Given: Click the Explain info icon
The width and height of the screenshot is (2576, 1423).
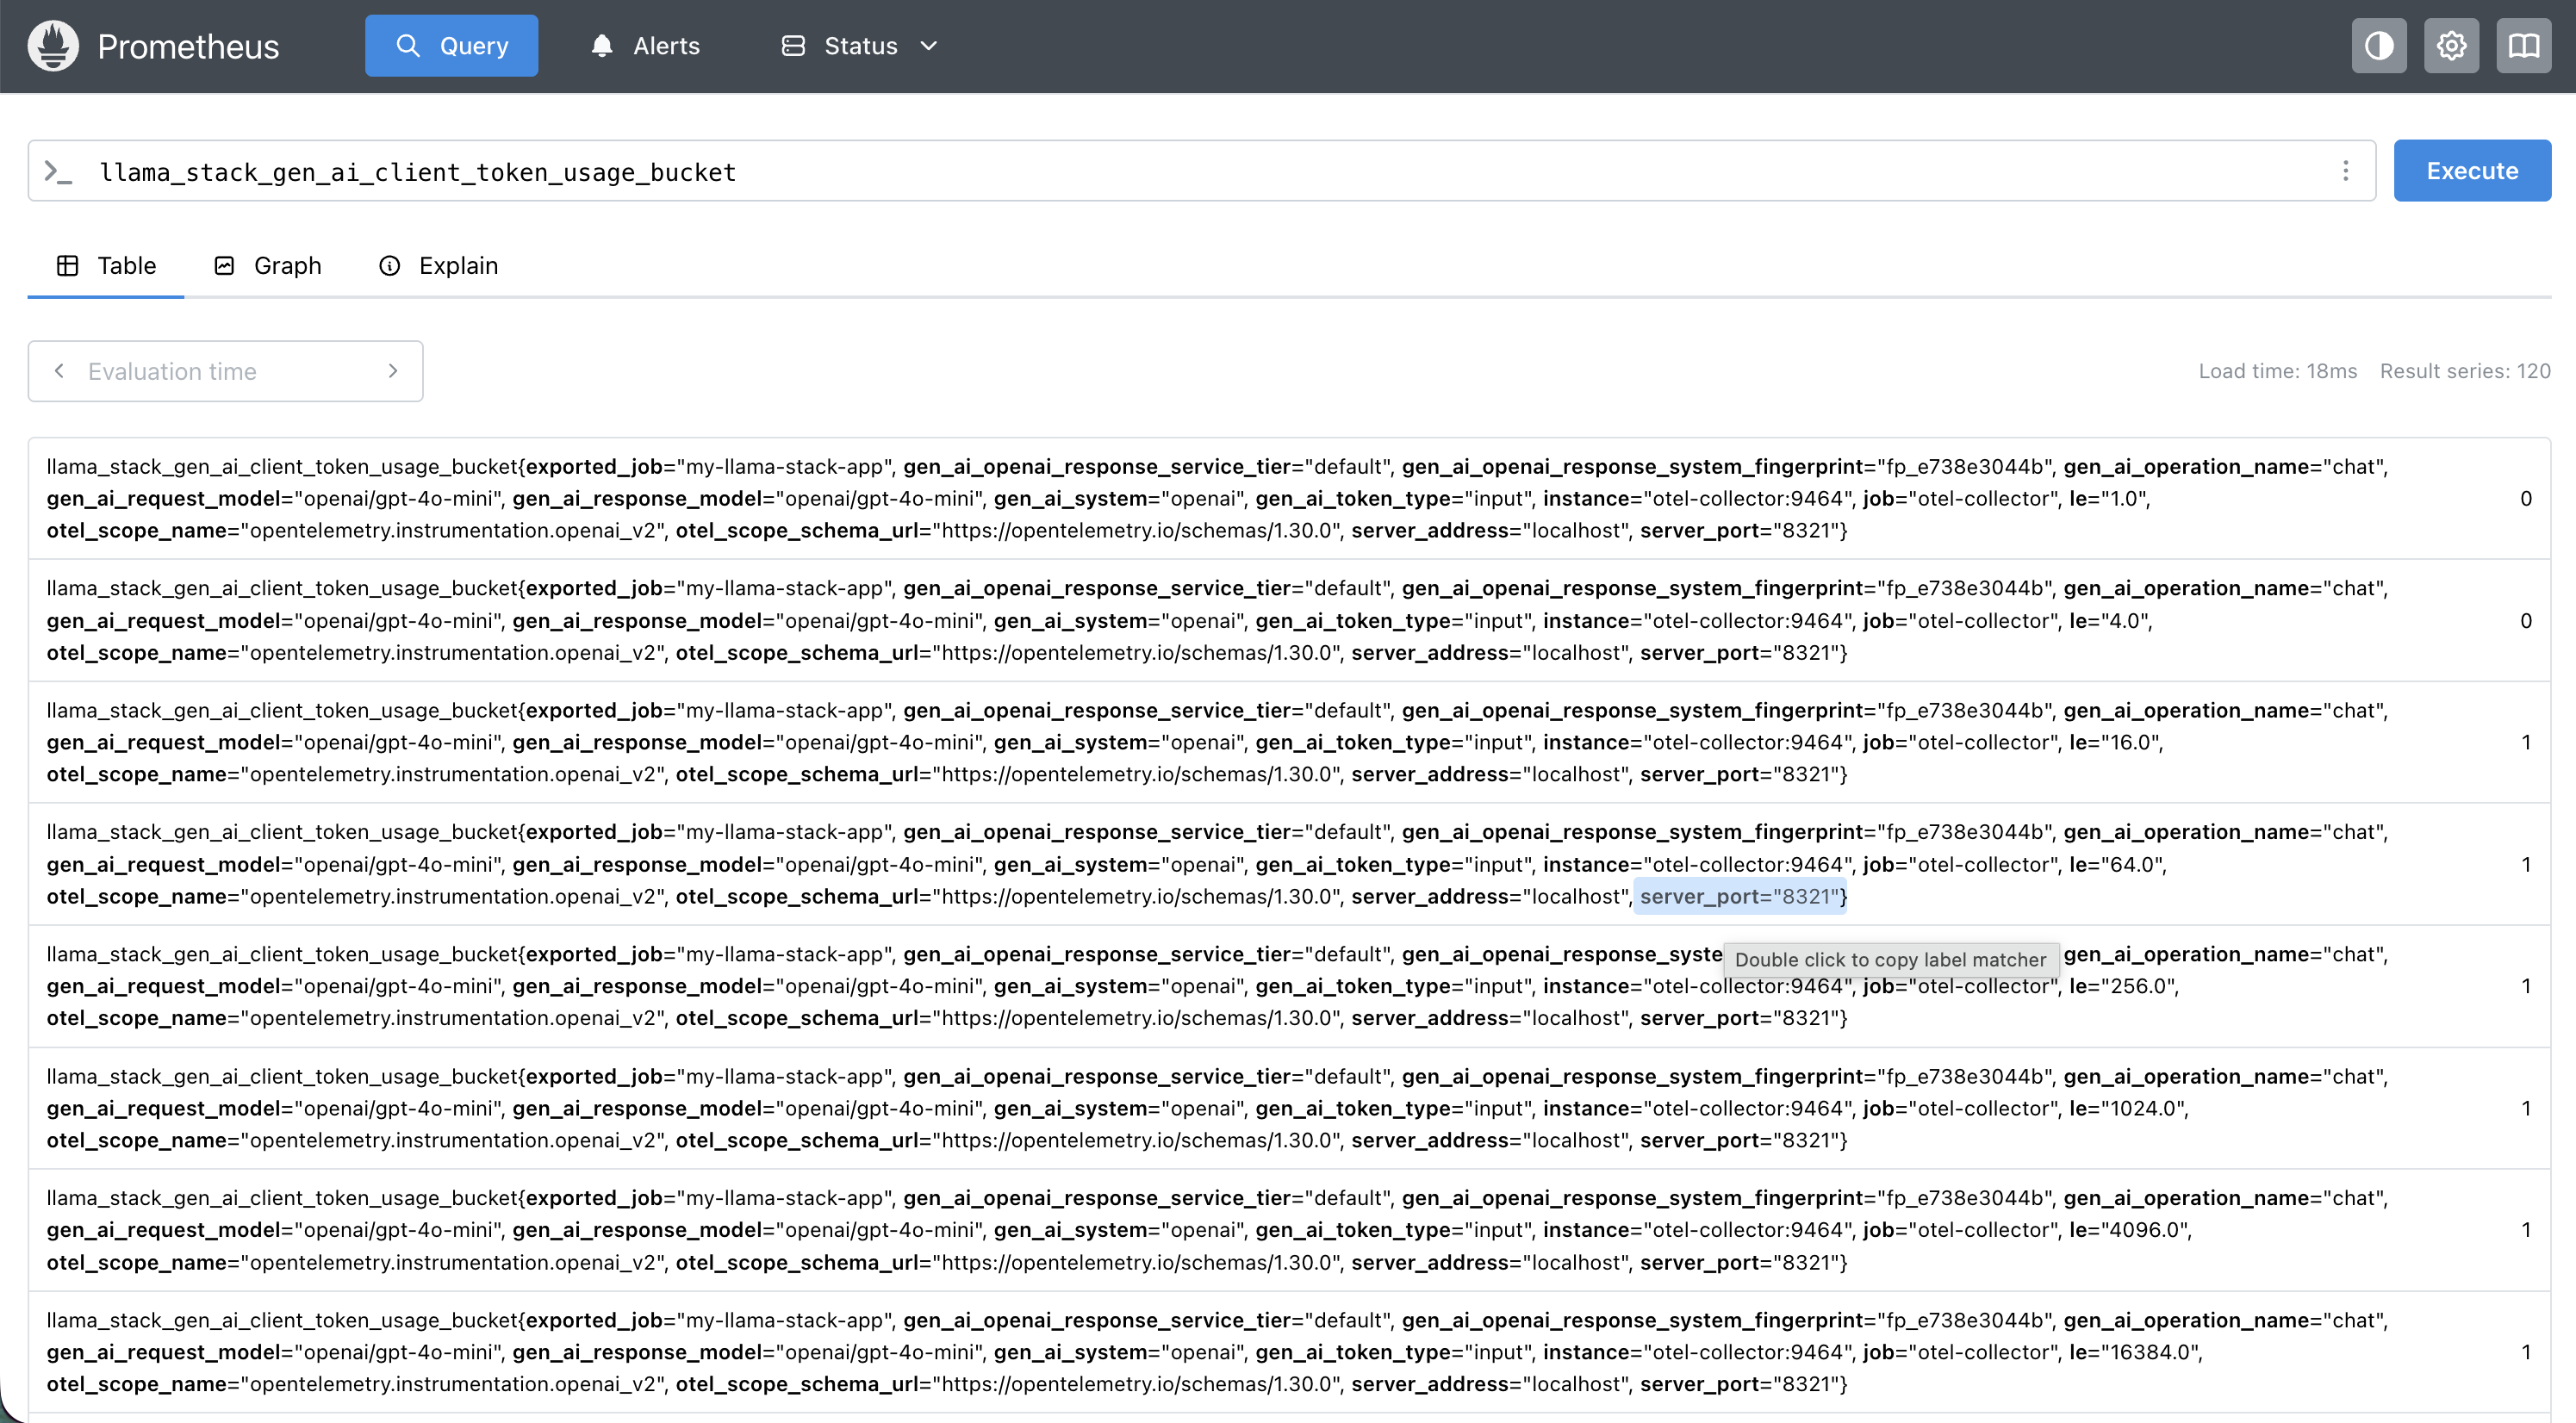Looking at the screenshot, I should click(390, 265).
